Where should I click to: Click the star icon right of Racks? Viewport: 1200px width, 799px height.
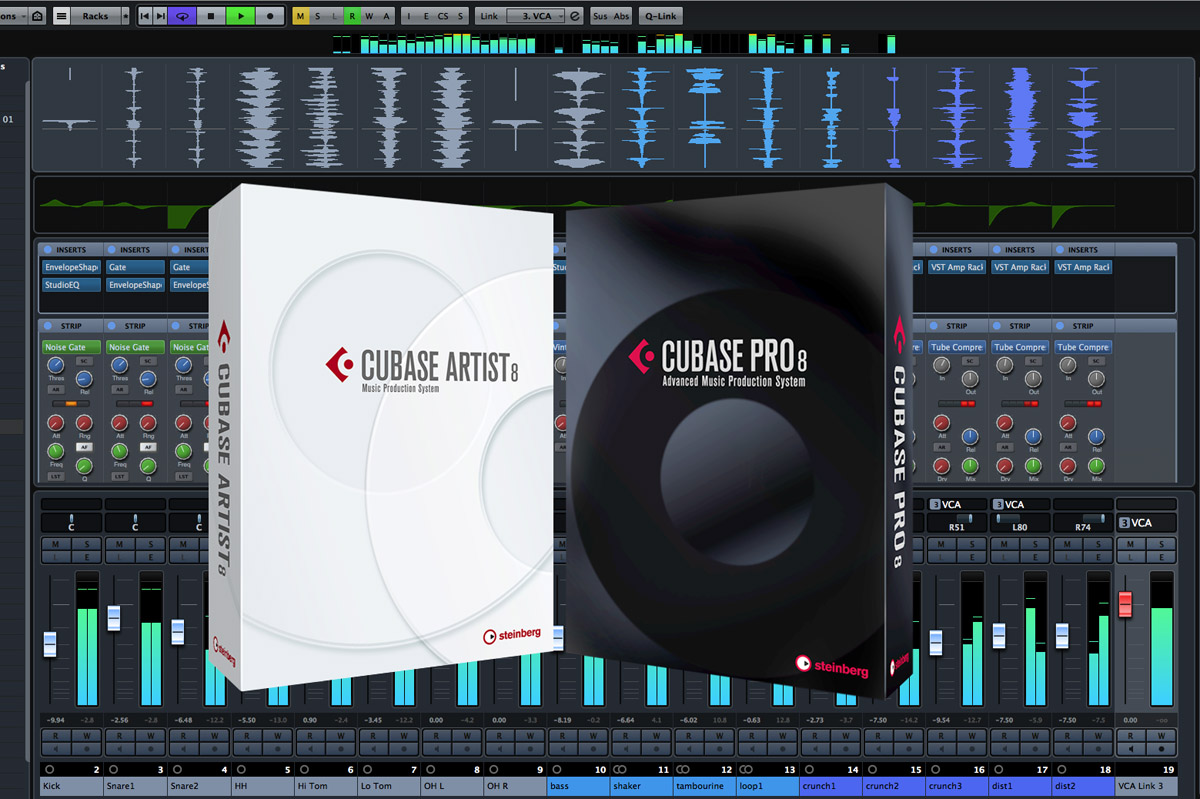coord(125,16)
